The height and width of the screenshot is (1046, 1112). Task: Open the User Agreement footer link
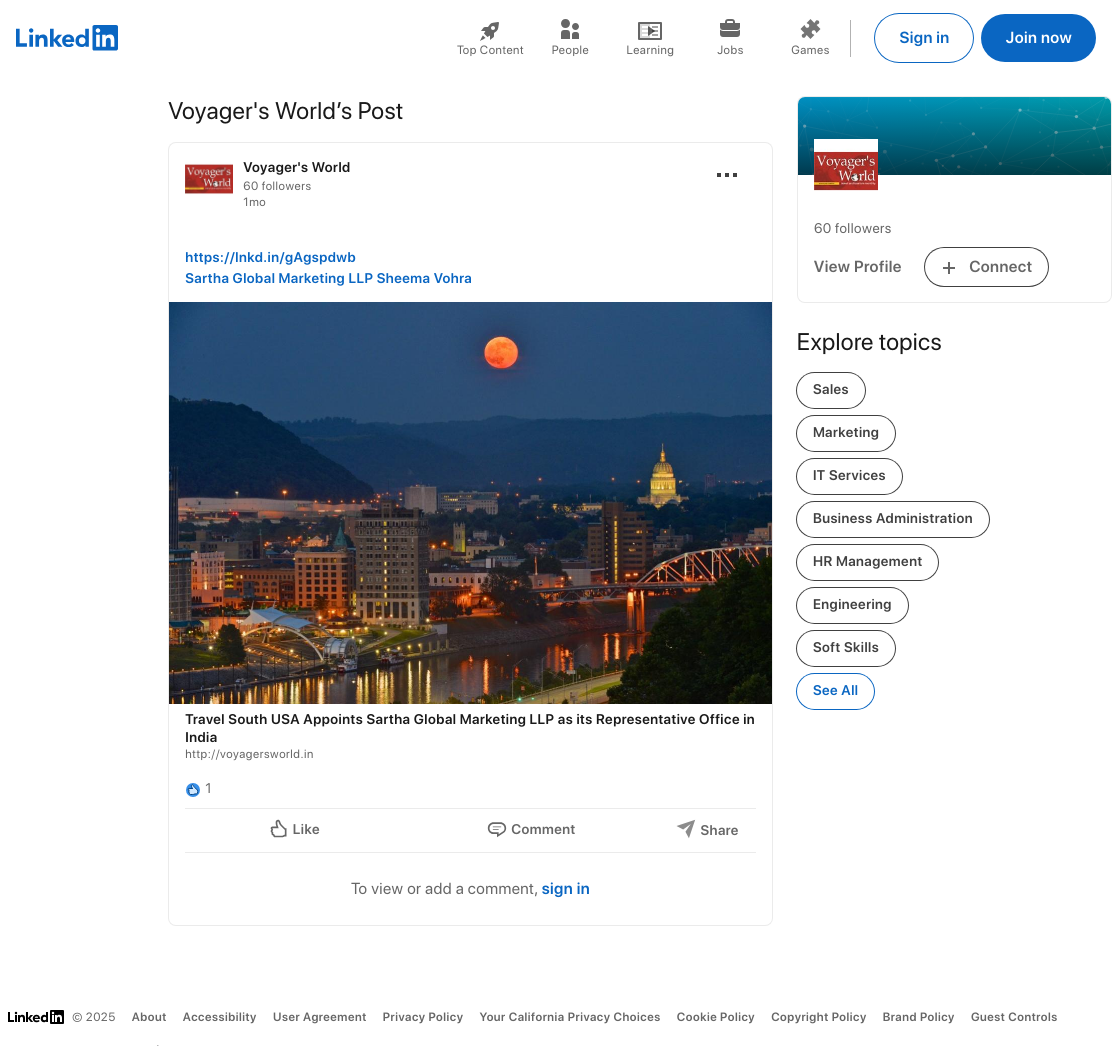319,1017
